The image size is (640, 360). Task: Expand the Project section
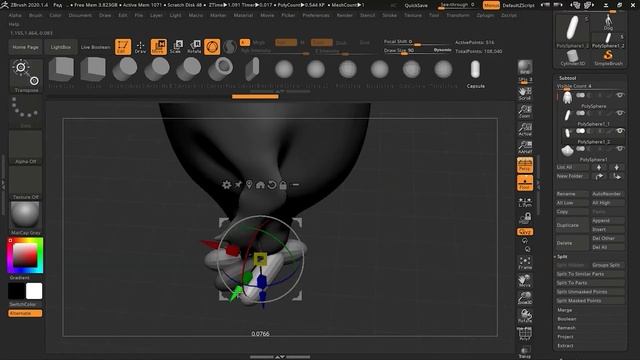565,337
